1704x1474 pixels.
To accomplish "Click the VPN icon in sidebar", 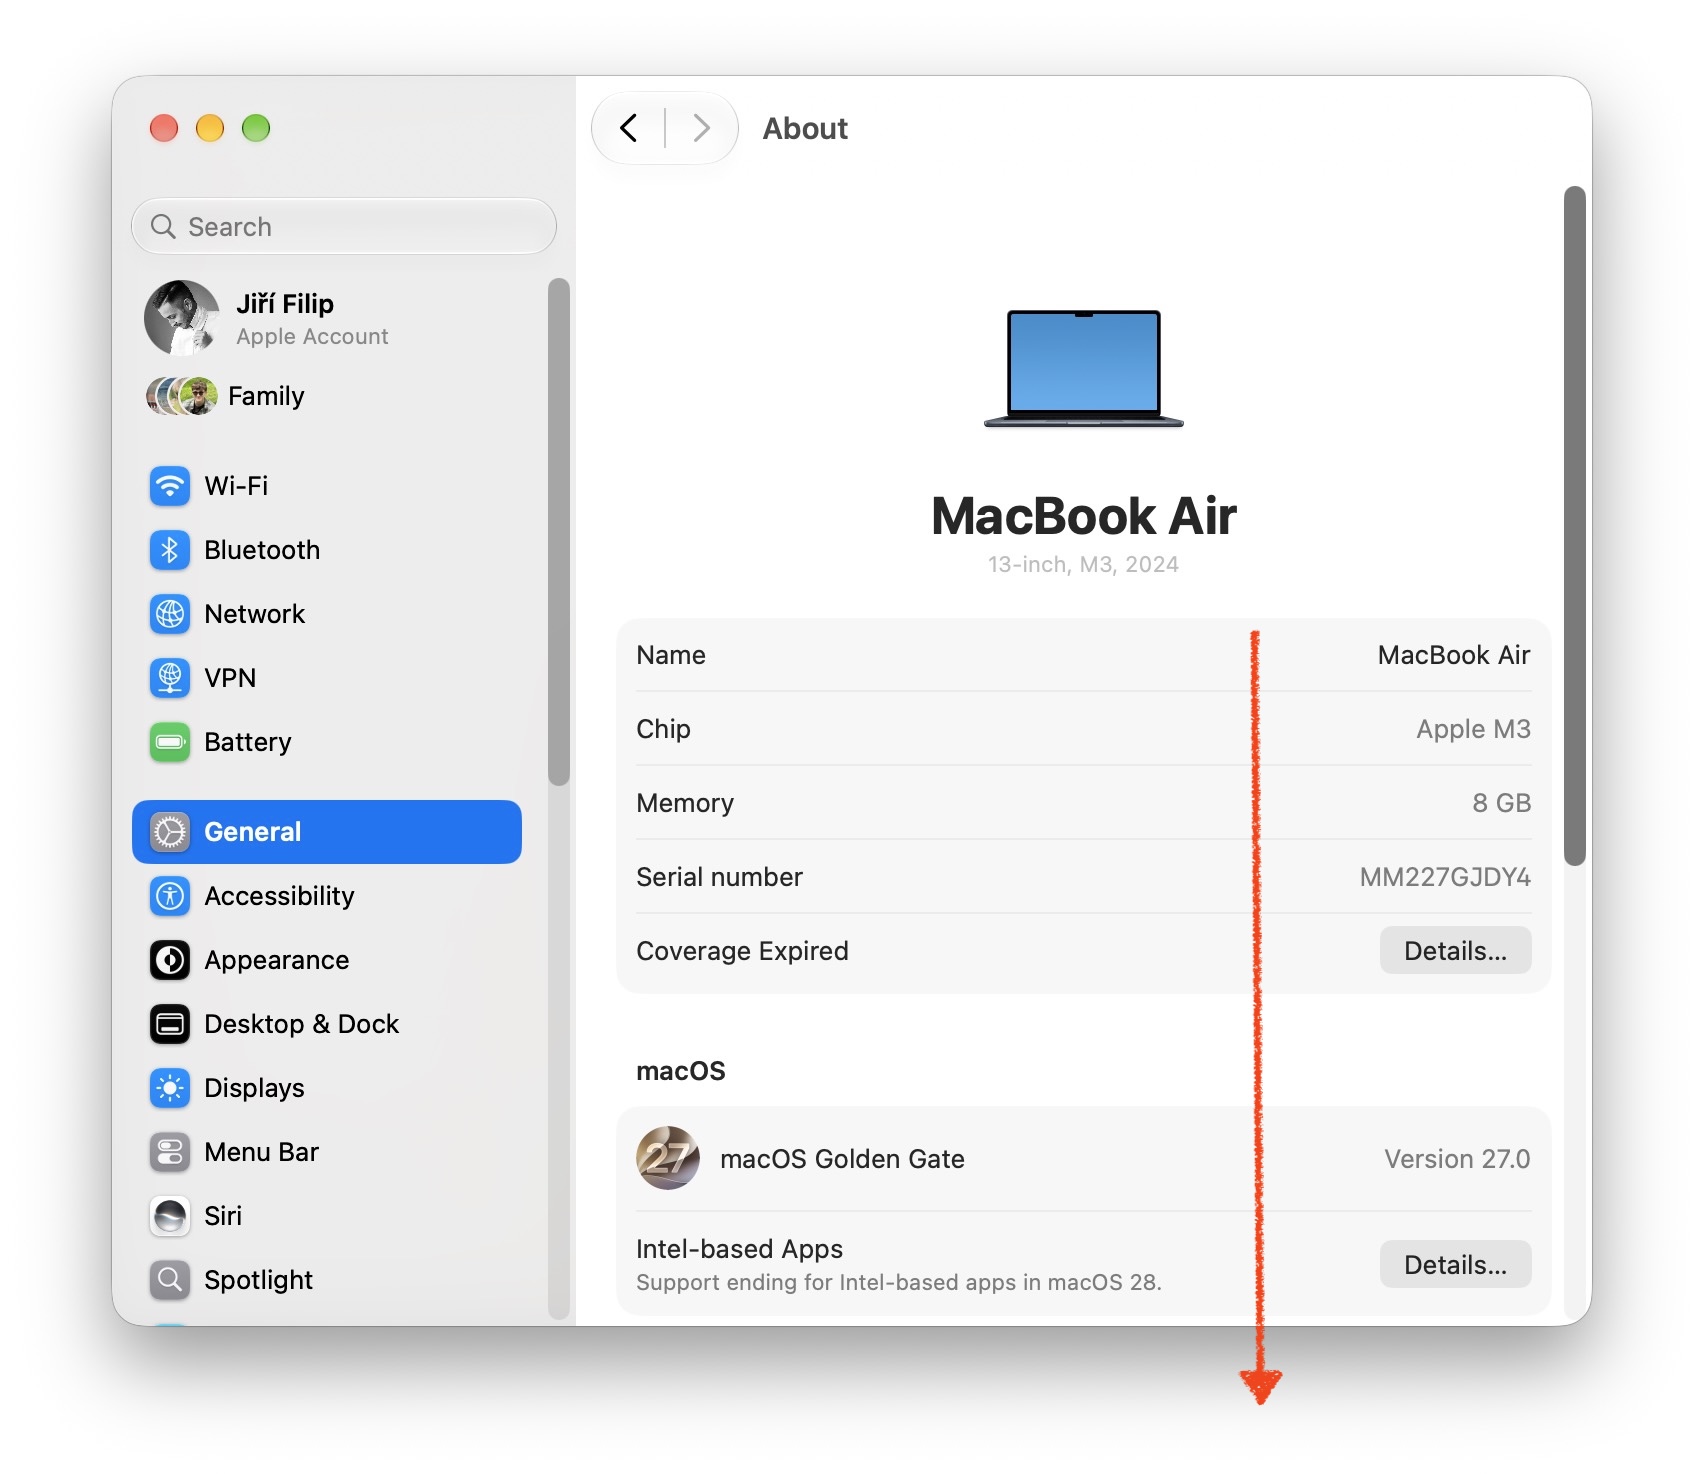I will coord(170,678).
